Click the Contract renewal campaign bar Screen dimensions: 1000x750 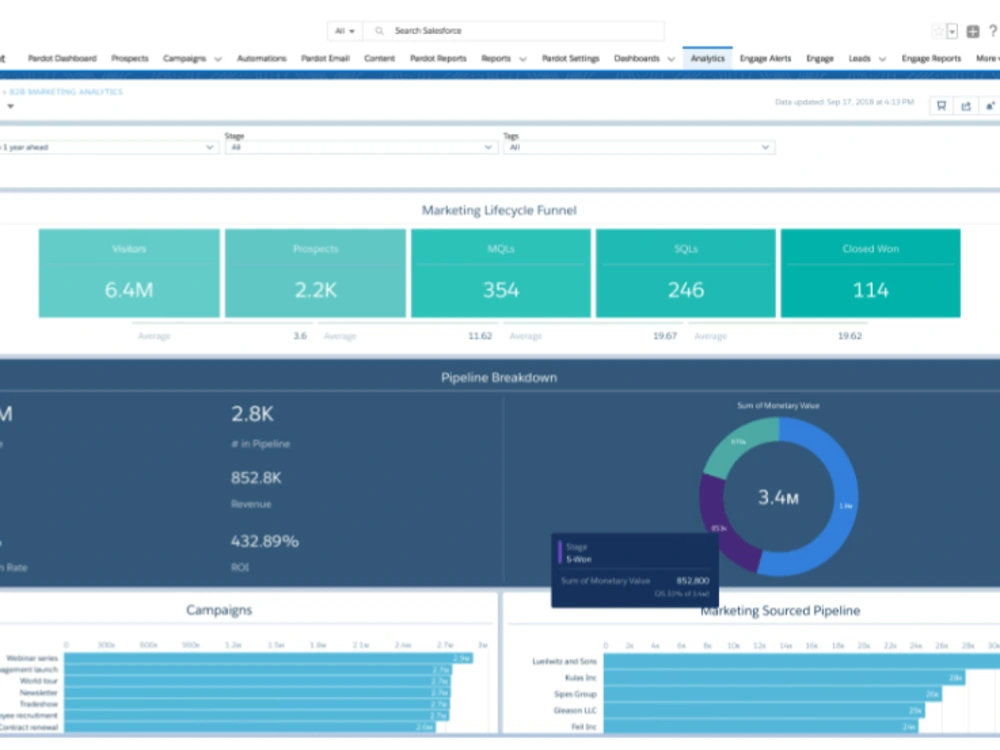click(250, 727)
